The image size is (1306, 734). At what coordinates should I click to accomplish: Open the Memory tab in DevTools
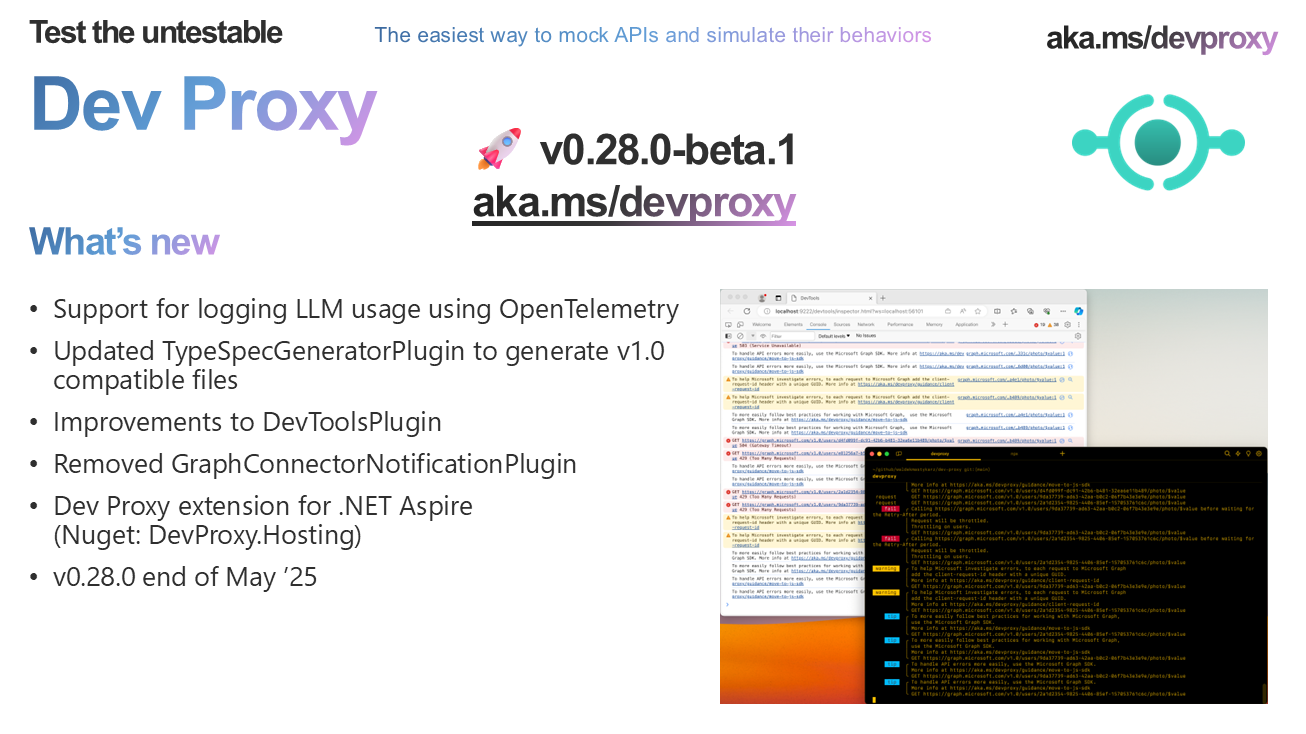pos(934,325)
